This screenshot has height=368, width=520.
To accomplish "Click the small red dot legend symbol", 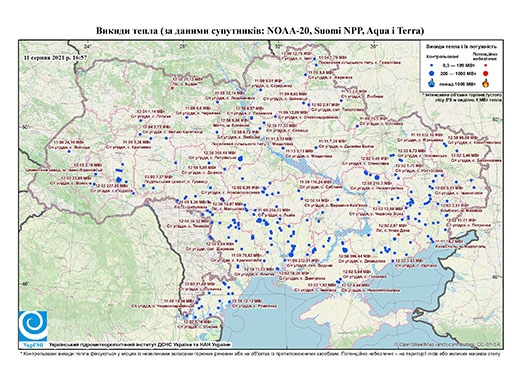I will [x=485, y=66].
